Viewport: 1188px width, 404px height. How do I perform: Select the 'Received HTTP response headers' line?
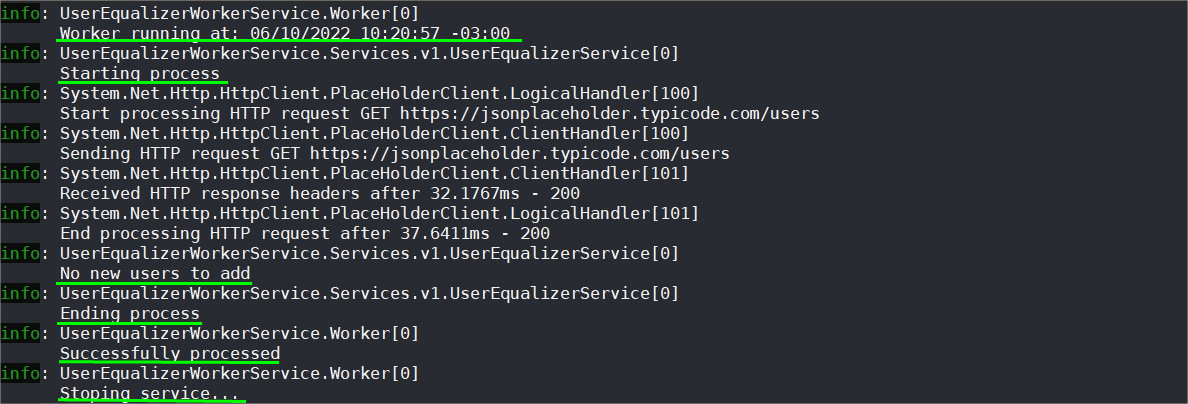[x=320, y=193]
